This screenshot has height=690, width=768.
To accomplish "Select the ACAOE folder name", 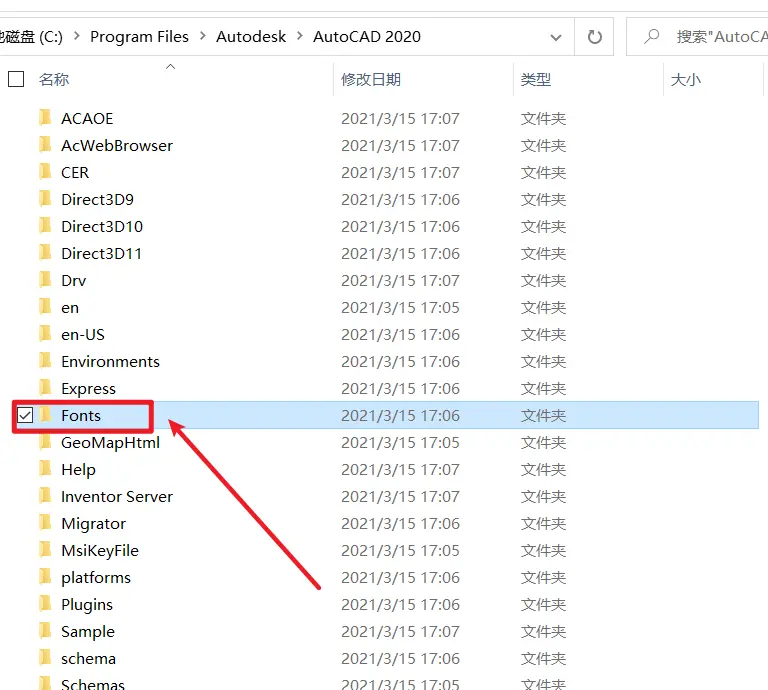I will click(x=87, y=119).
